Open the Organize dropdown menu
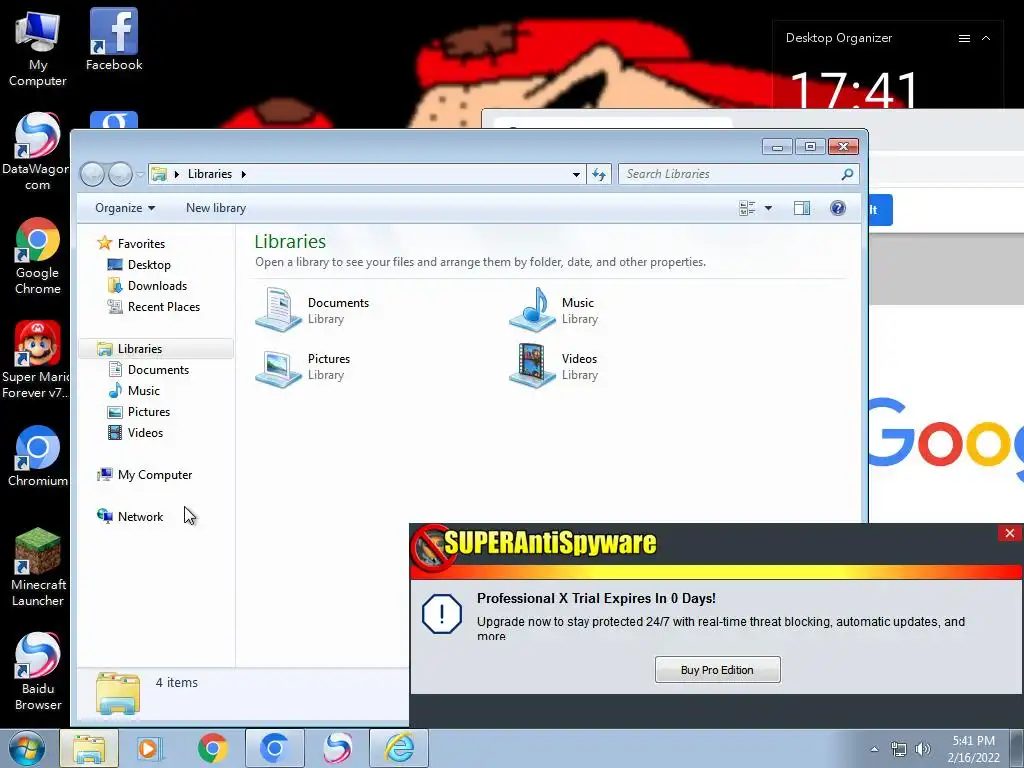Viewport: 1024px width, 768px height. point(125,208)
